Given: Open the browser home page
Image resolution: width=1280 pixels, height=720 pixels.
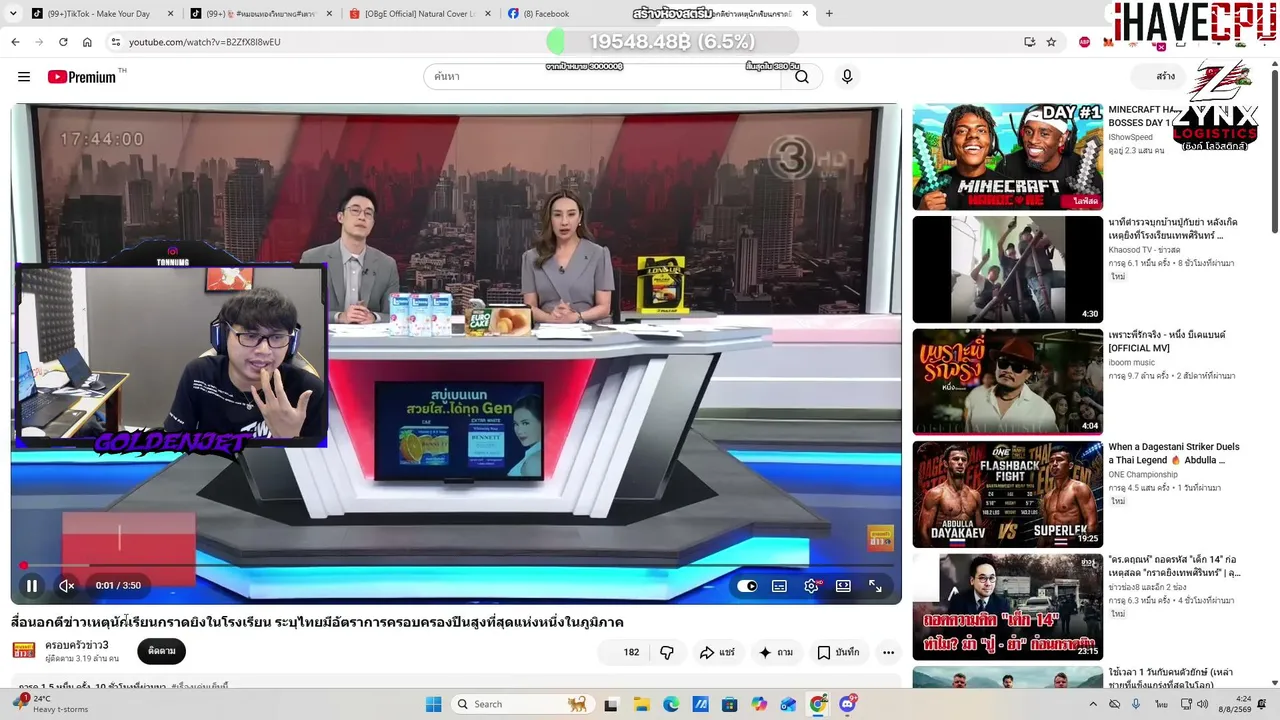Looking at the screenshot, I should pyautogui.click(x=87, y=42).
